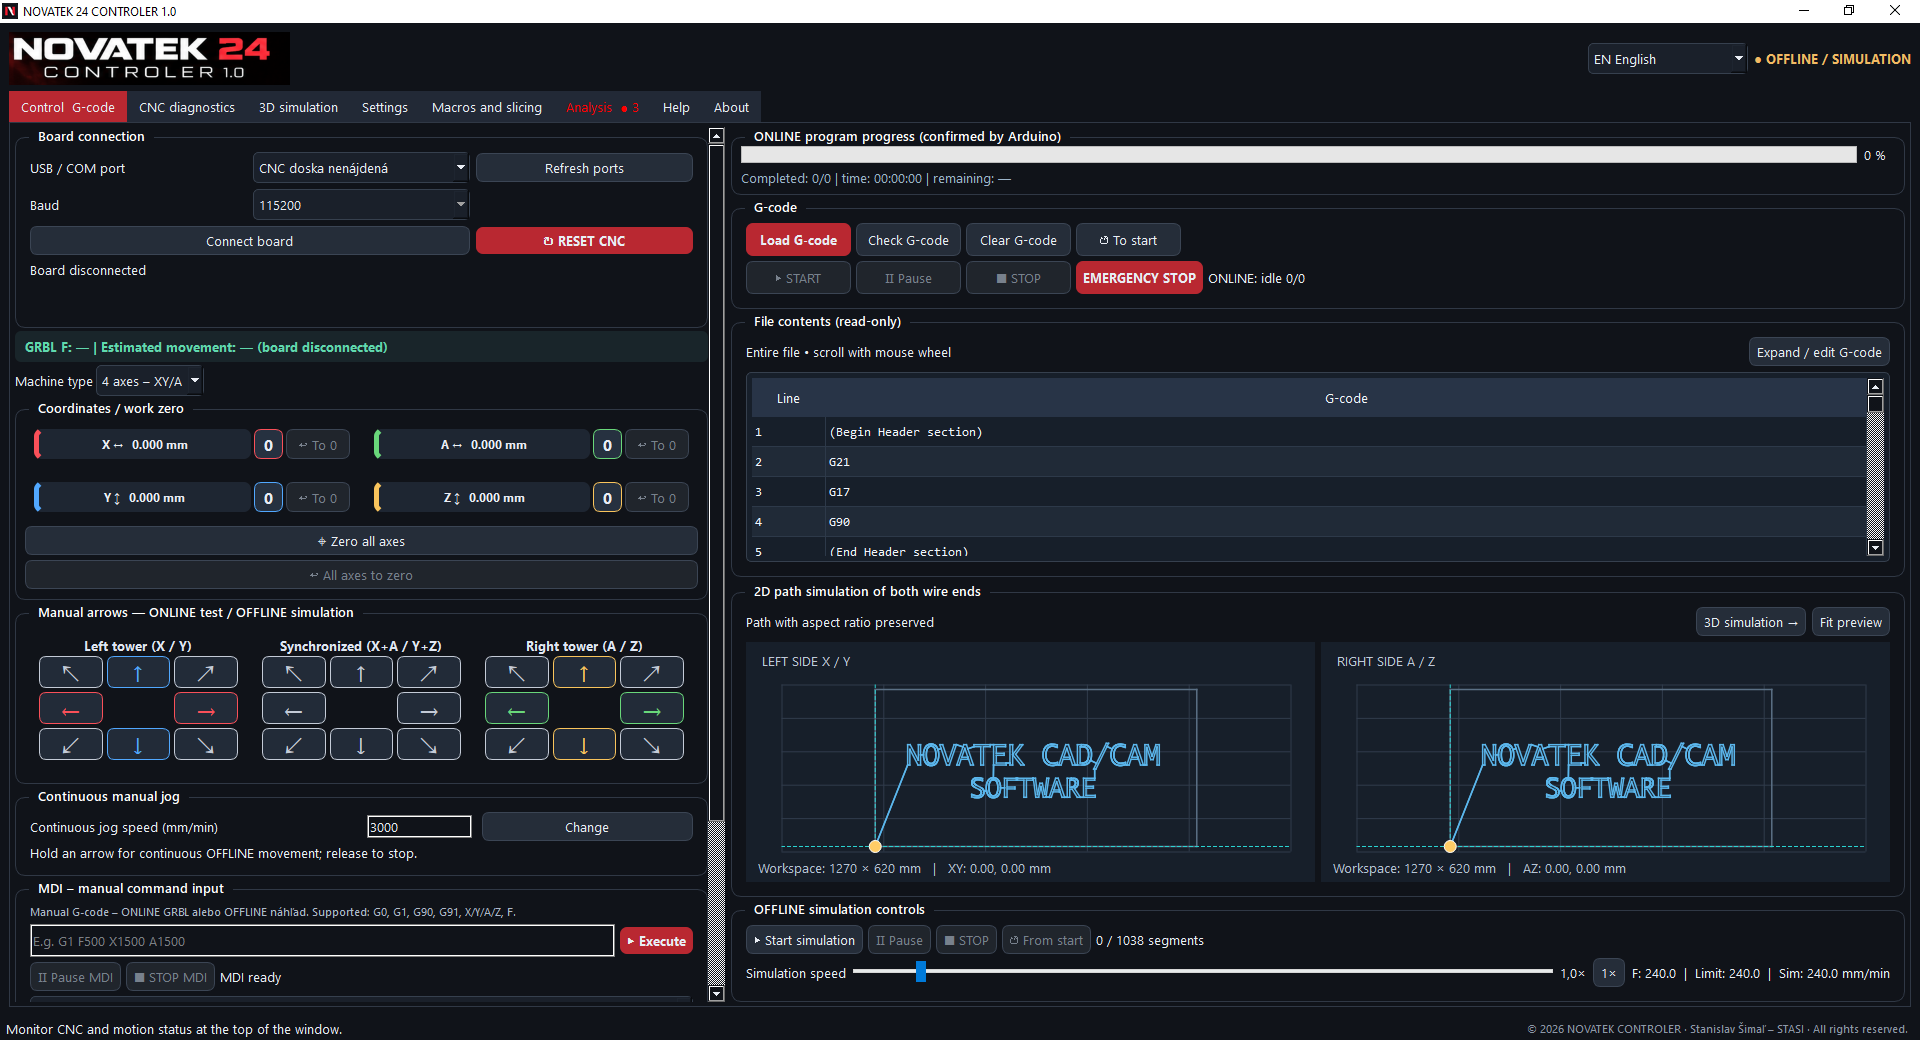Screen dimensions: 1920x1040
Task: Click the Execute MDI button
Action: (x=656, y=941)
